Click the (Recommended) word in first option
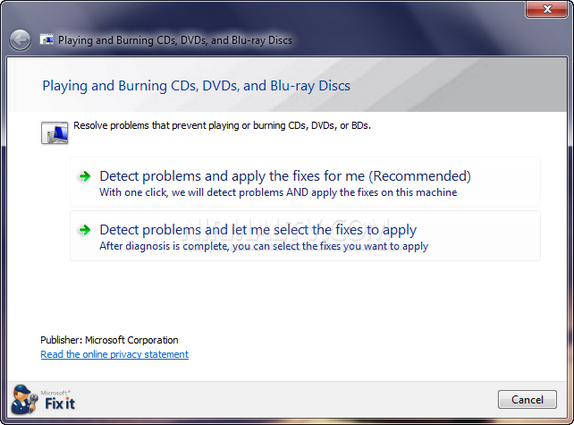 [420, 176]
